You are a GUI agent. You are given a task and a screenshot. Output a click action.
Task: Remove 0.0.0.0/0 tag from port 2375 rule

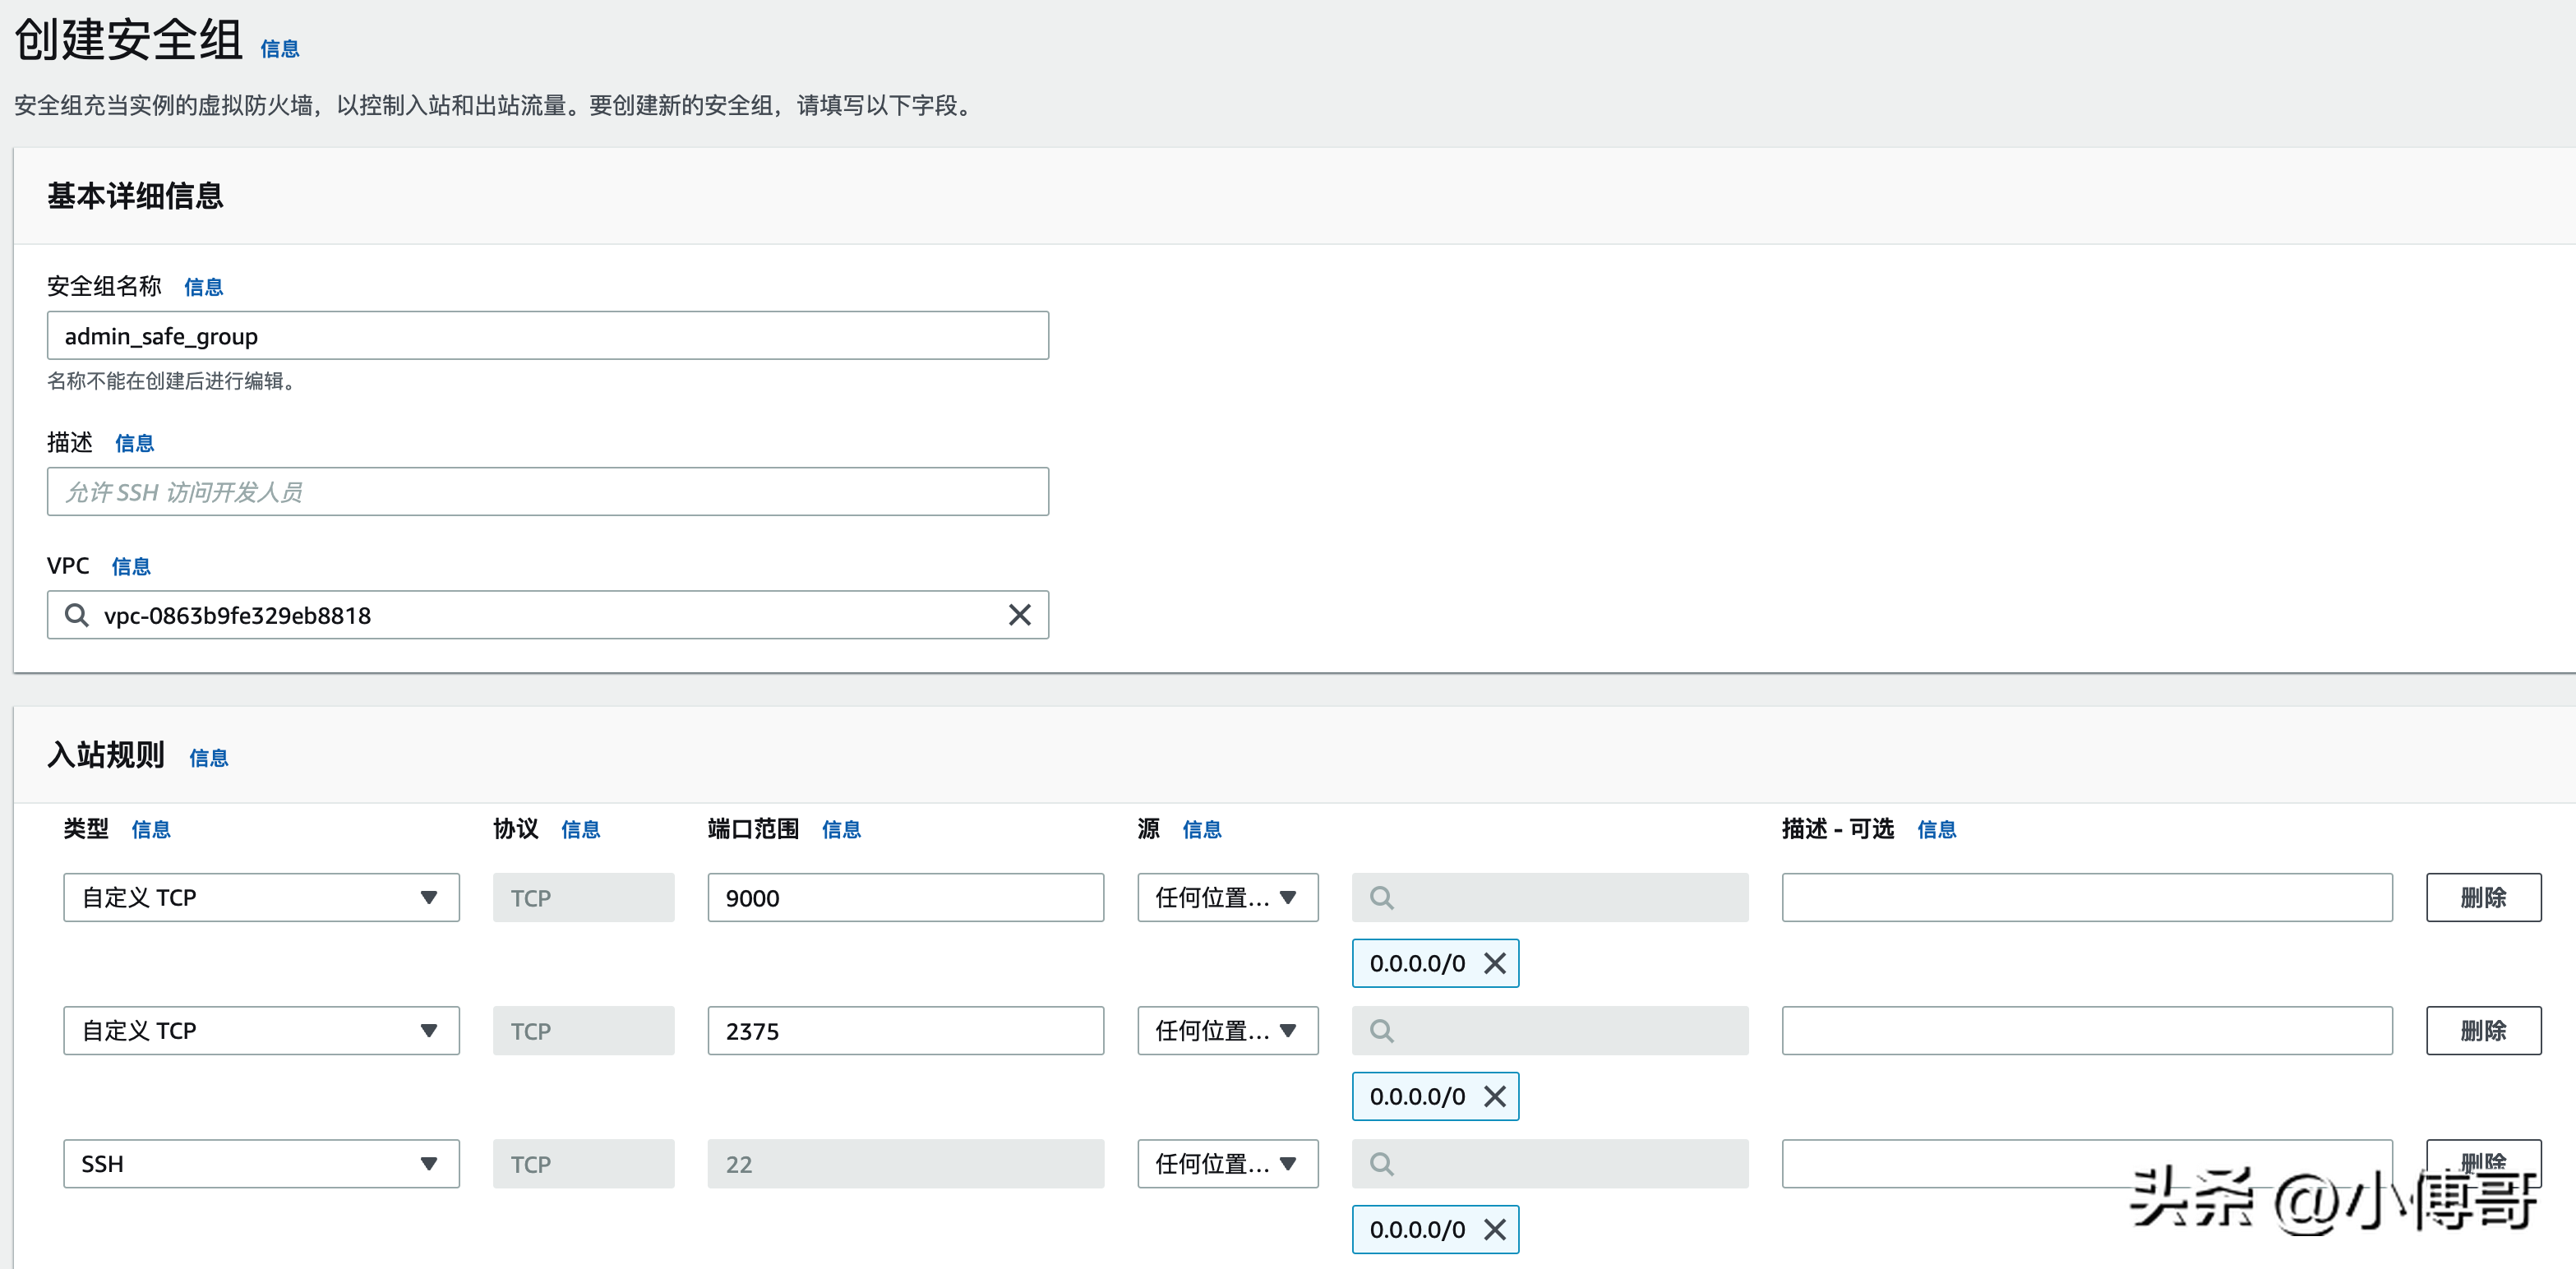click(1494, 1096)
